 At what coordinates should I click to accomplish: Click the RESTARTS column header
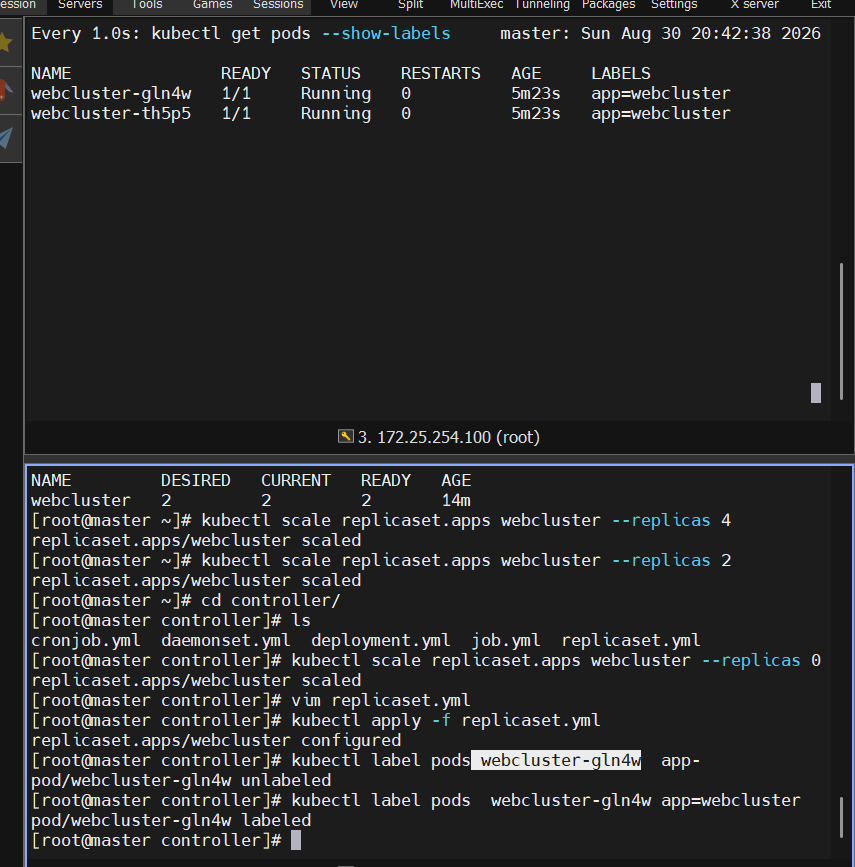(440, 74)
